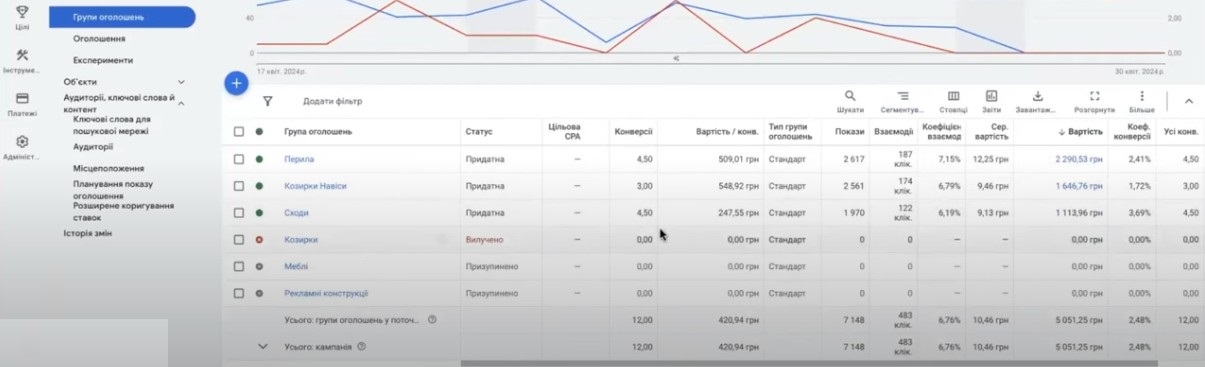Click the Download (Завантаж...) icon

point(1038,96)
